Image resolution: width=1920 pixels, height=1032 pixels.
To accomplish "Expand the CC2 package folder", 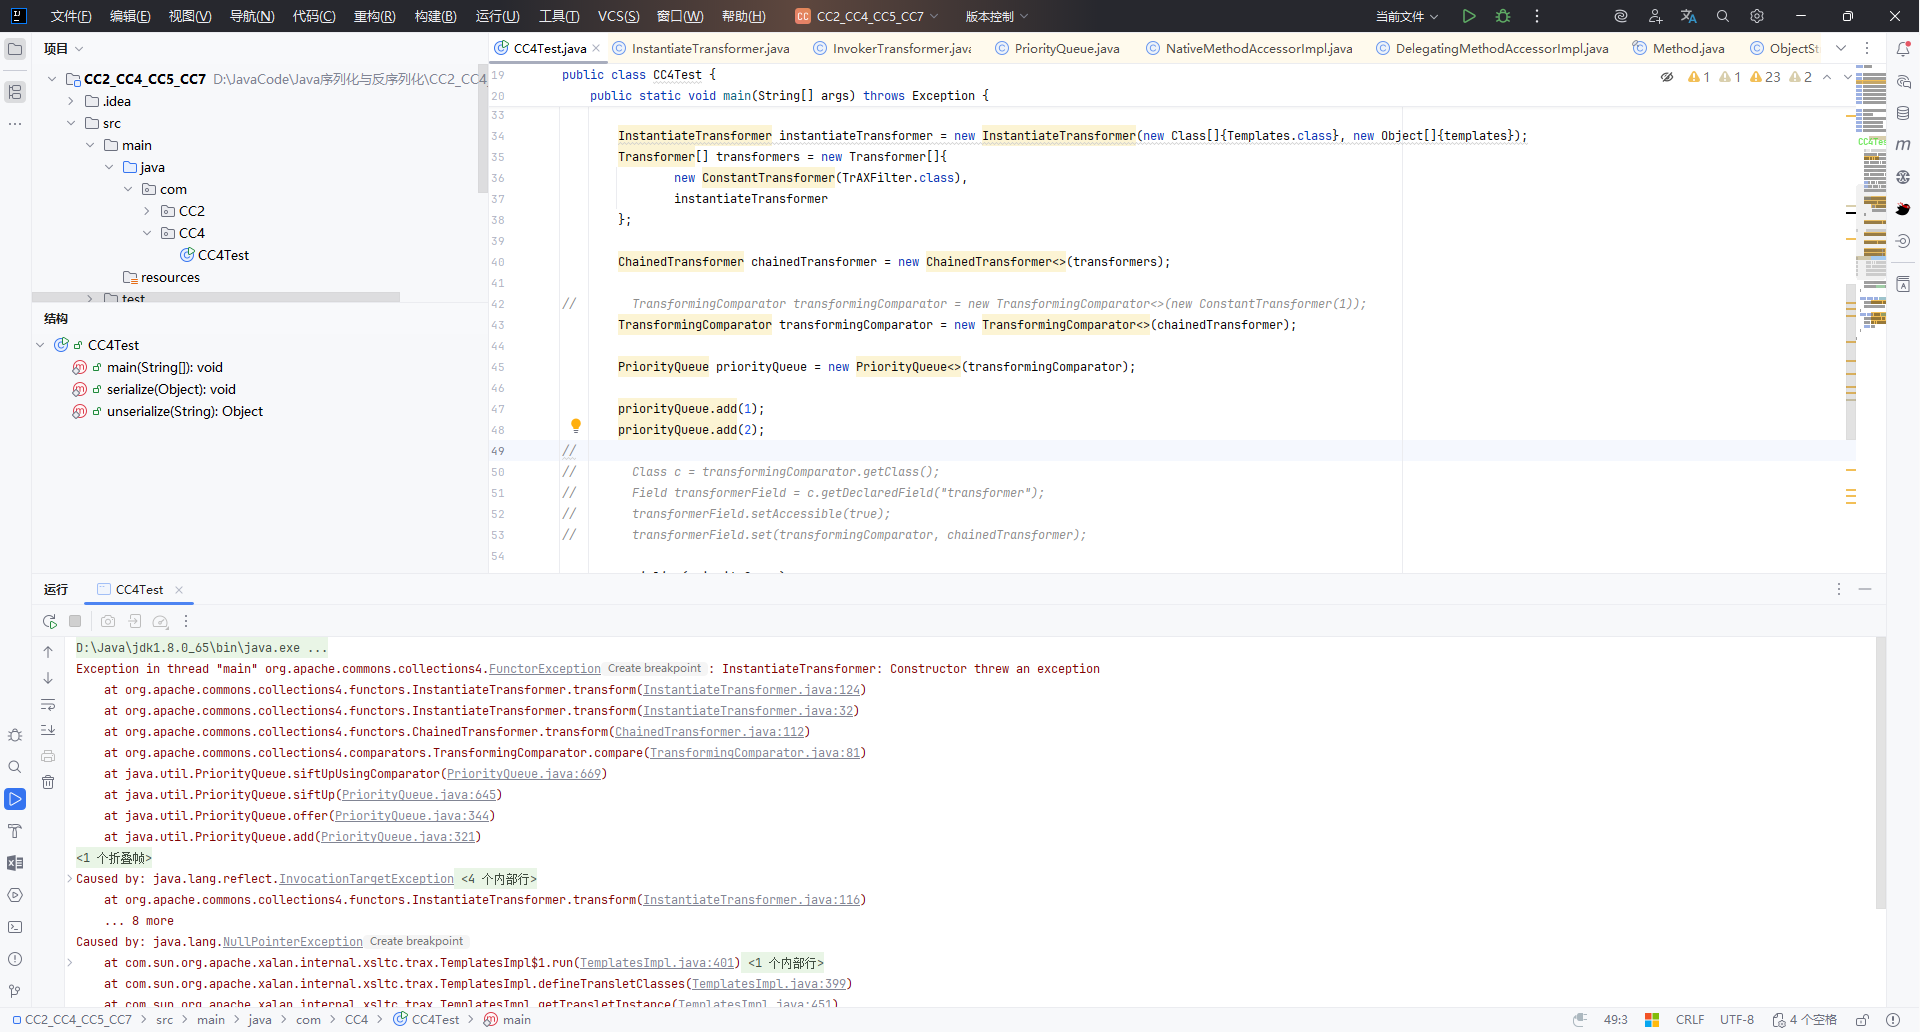I will tap(147, 211).
